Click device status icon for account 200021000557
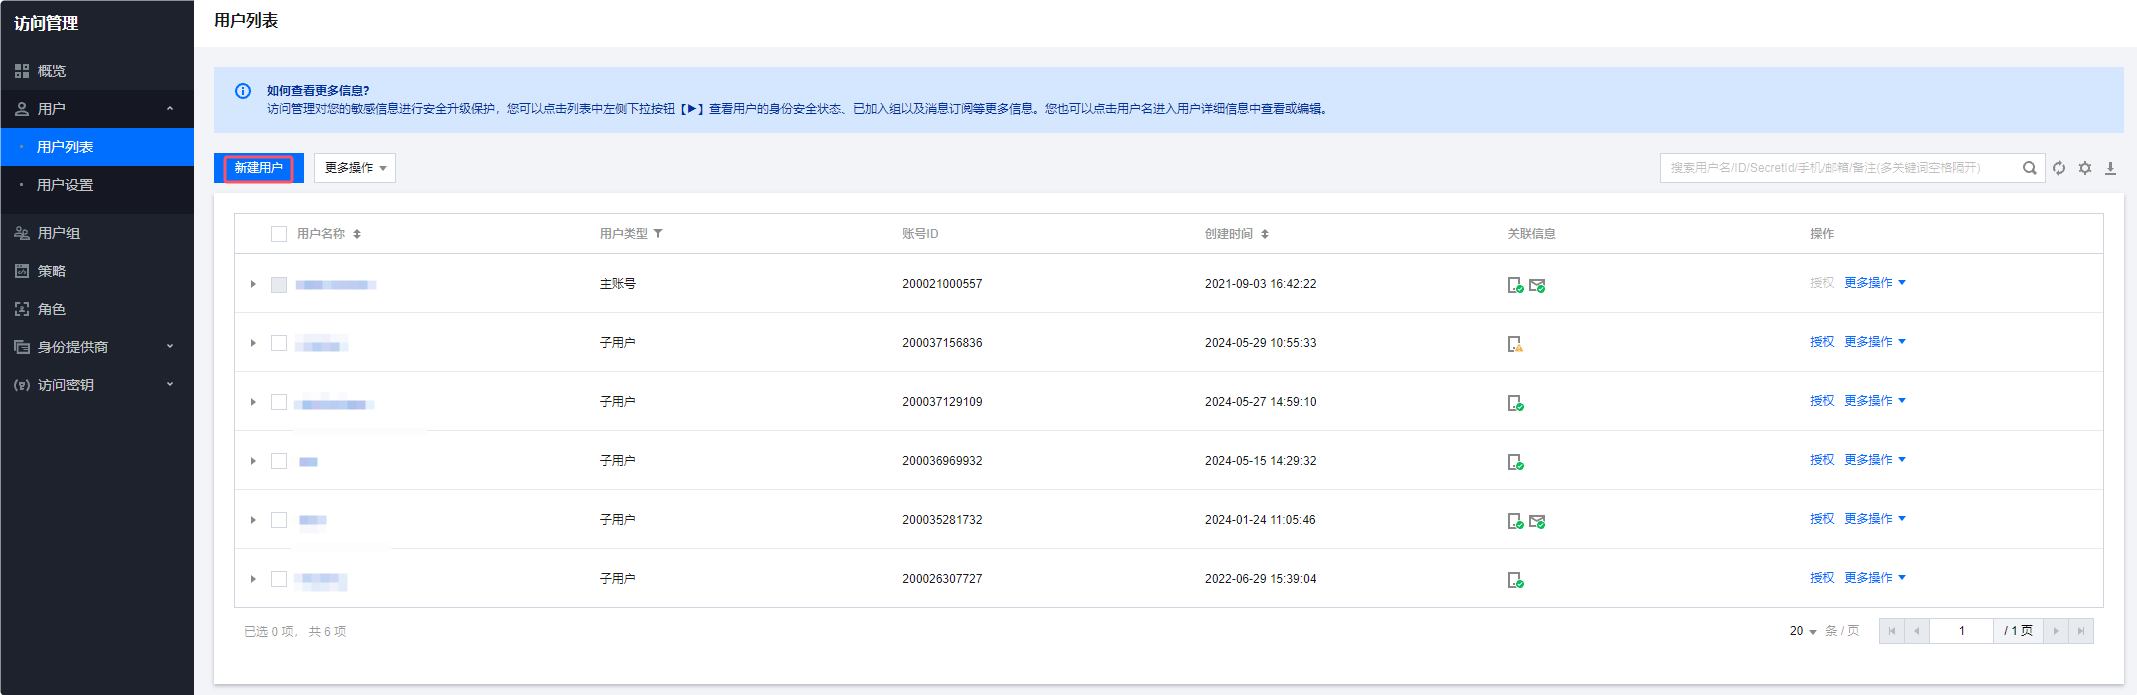The width and height of the screenshot is (2137, 695). 1515,285
